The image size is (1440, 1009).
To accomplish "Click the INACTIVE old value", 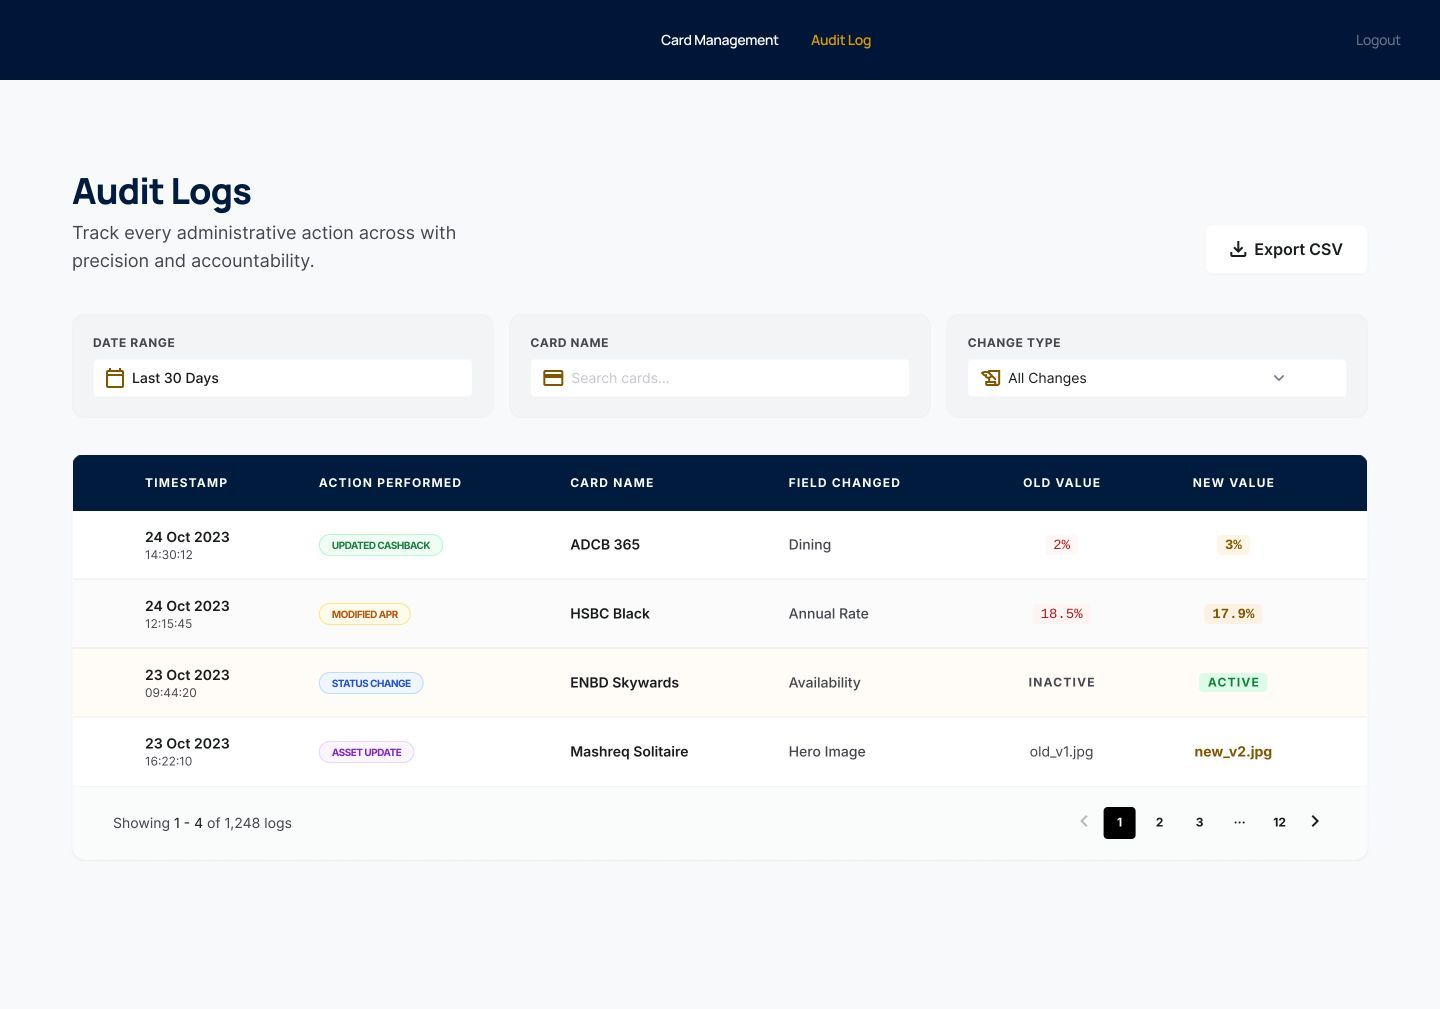I will [x=1061, y=683].
